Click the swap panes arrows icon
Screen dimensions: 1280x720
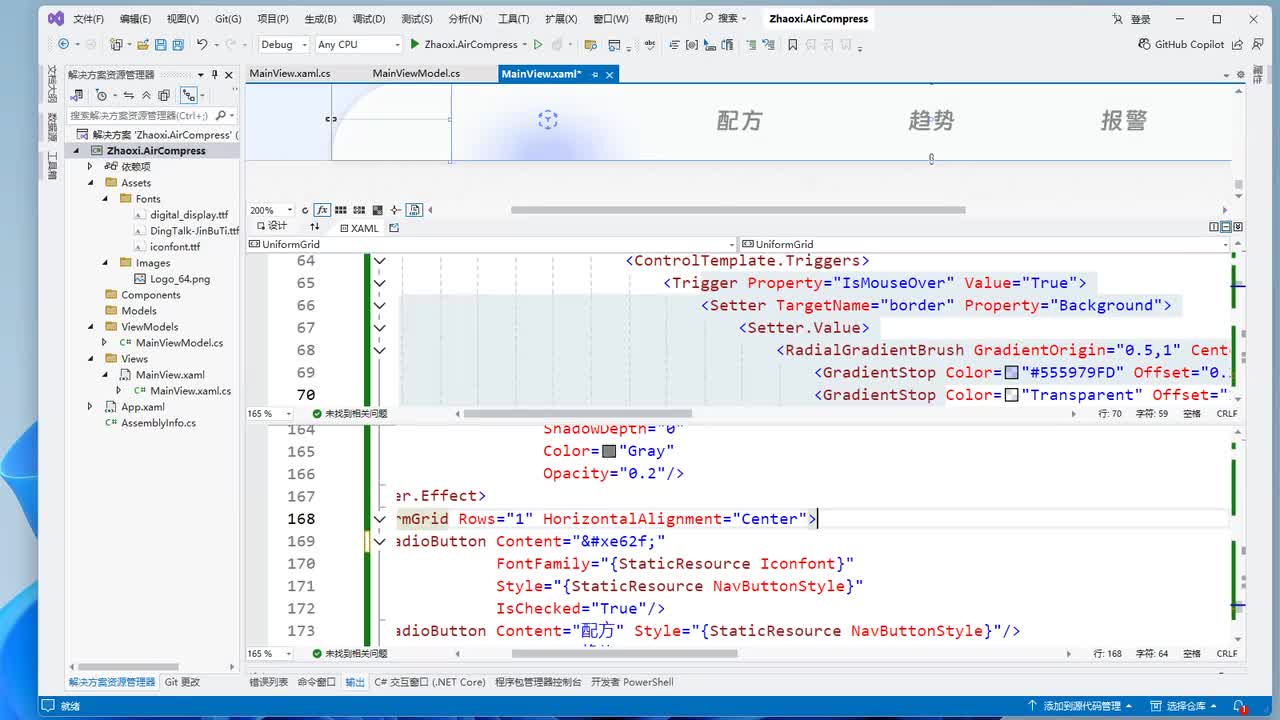pyautogui.click(x=314, y=227)
